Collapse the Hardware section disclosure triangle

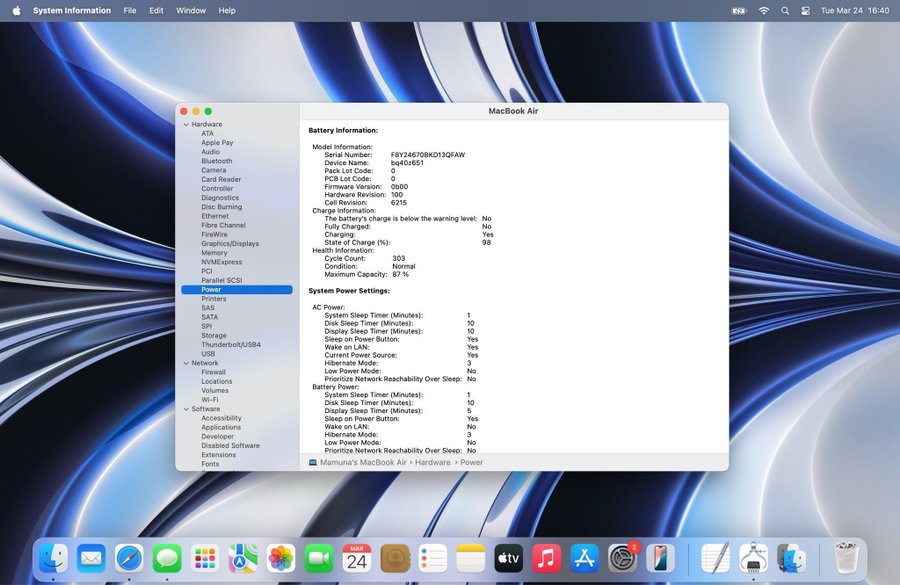[x=185, y=124]
